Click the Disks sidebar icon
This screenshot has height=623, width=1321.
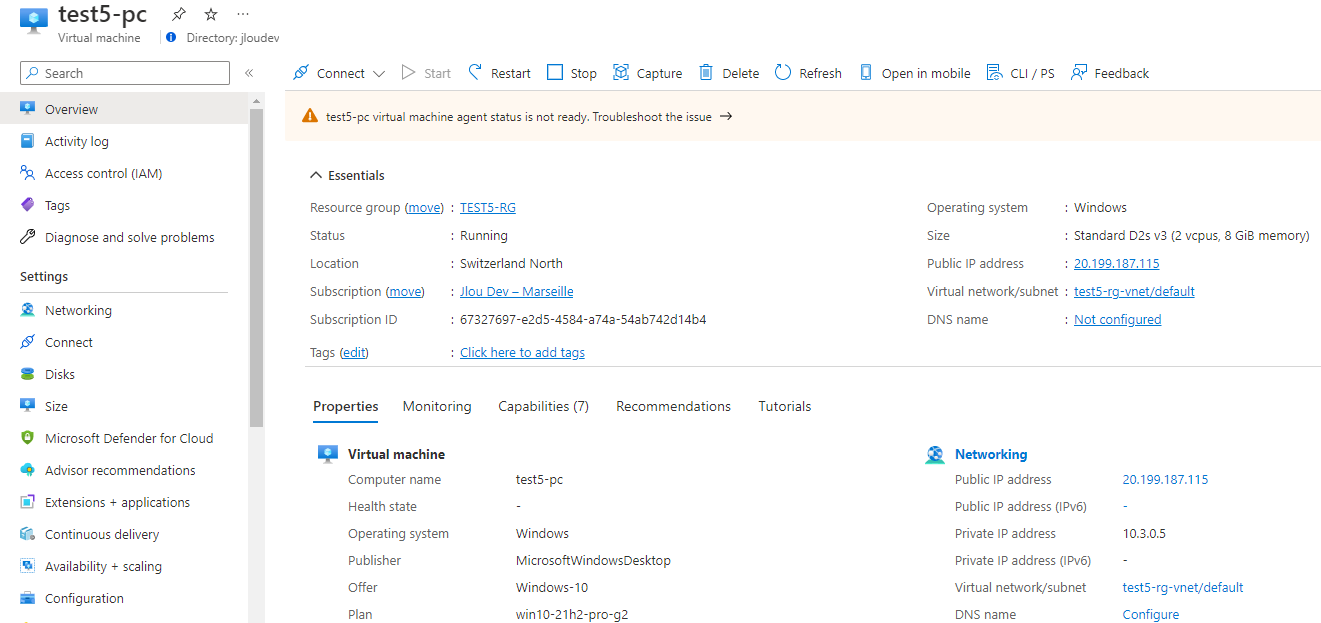(28, 374)
